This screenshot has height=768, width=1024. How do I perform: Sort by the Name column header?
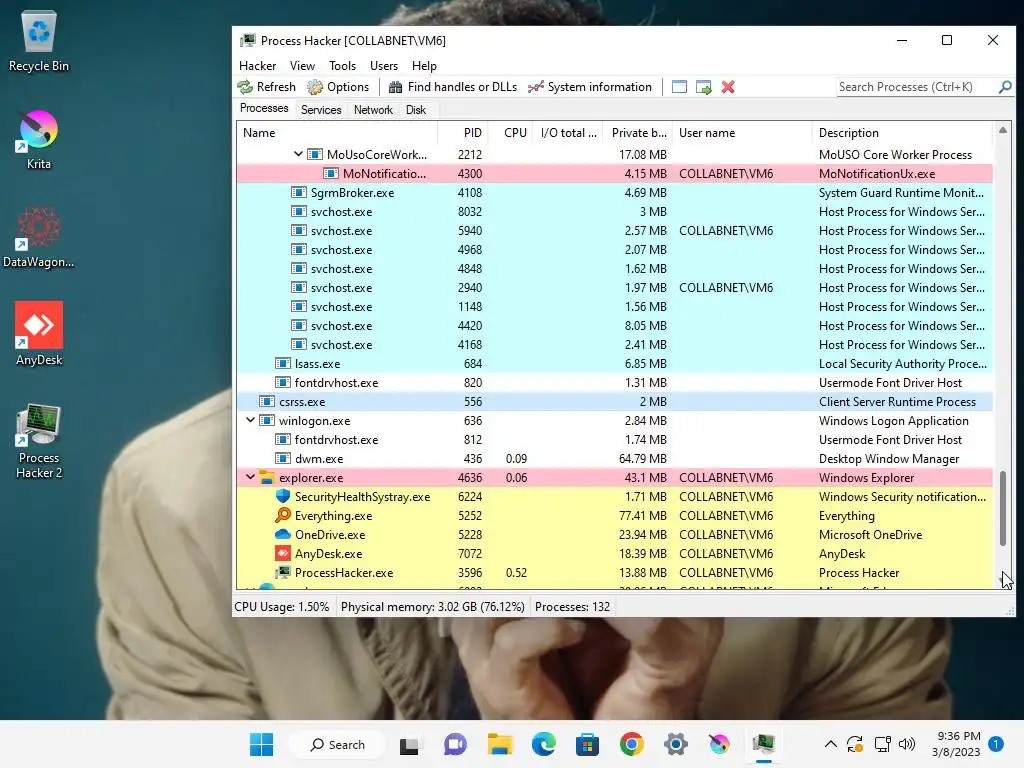click(336, 133)
